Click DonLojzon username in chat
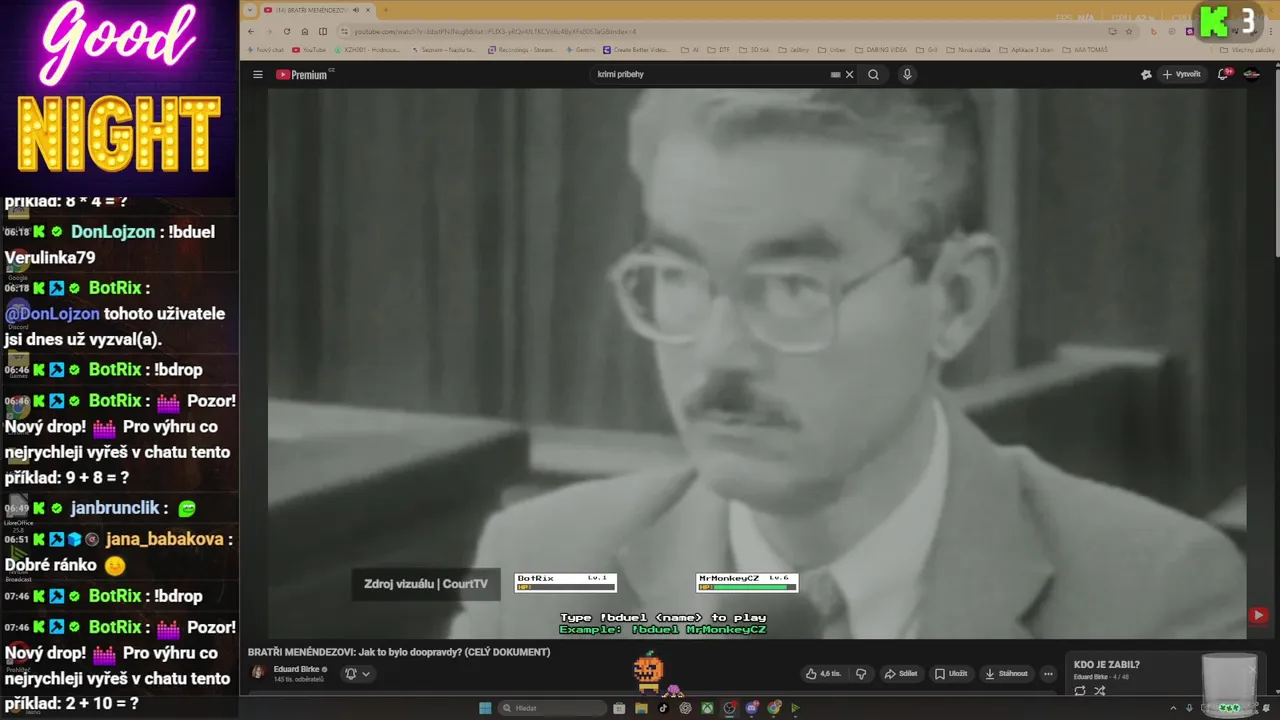The width and height of the screenshot is (1280, 720). click(113, 232)
